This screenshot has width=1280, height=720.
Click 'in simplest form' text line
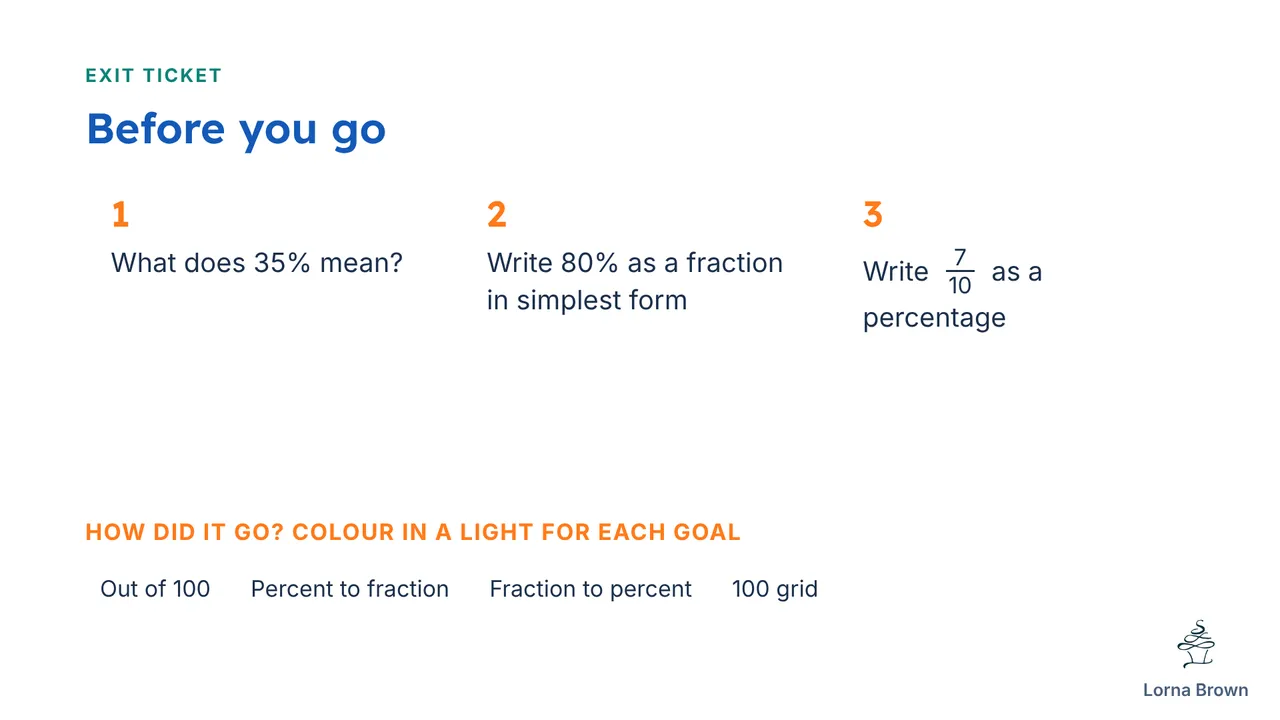coord(587,300)
